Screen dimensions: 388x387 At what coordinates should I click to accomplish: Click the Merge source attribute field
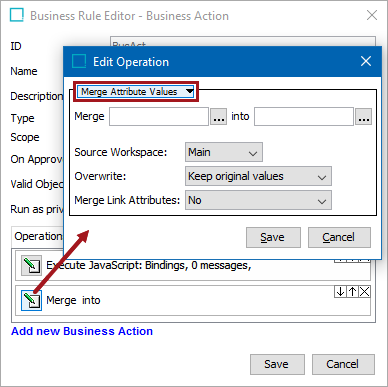[x=159, y=116]
